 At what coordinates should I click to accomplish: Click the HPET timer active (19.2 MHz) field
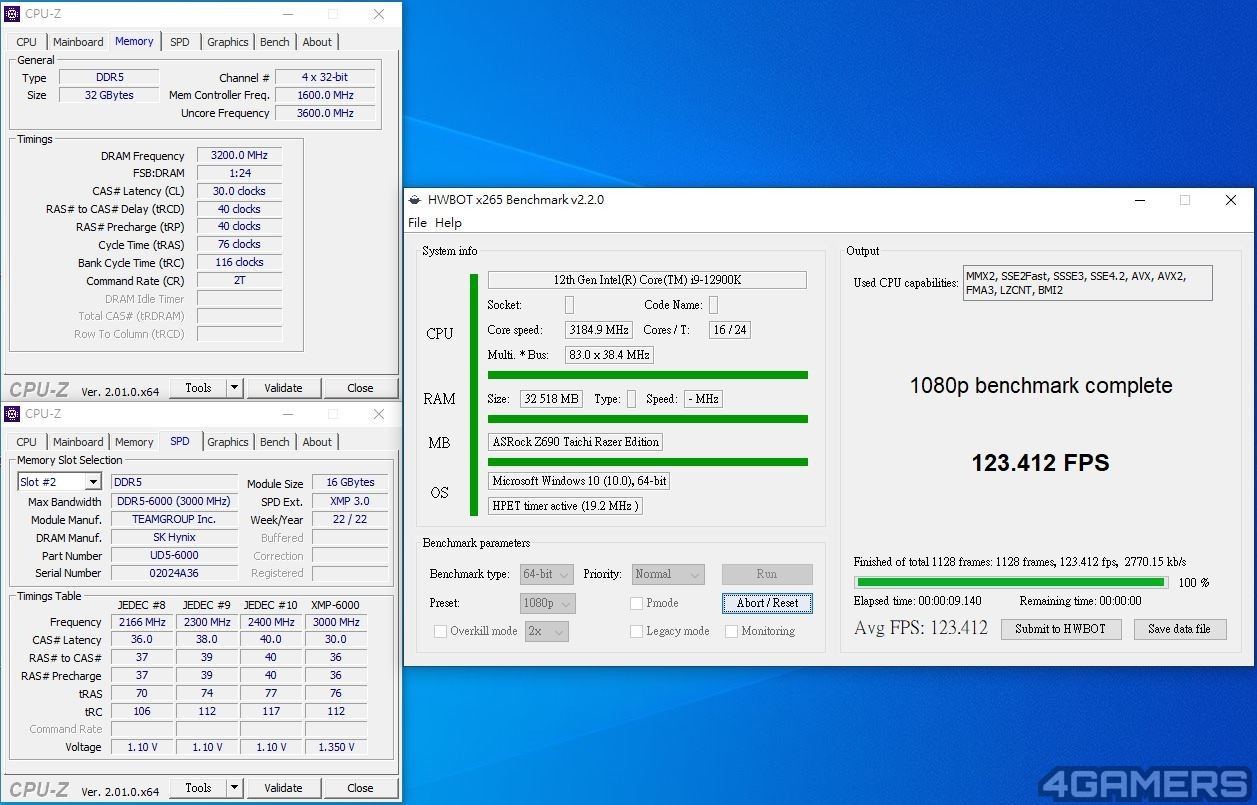coord(566,506)
